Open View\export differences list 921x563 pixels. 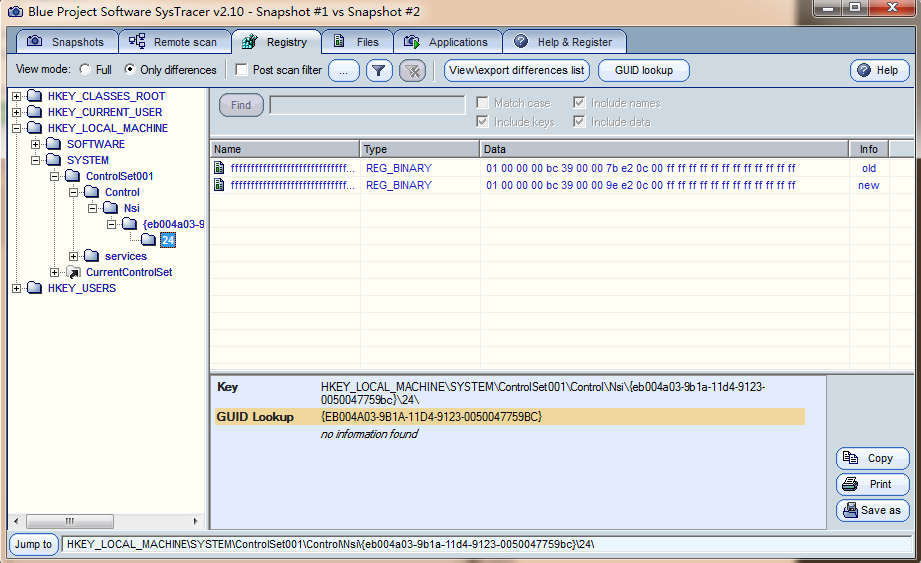tap(517, 70)
